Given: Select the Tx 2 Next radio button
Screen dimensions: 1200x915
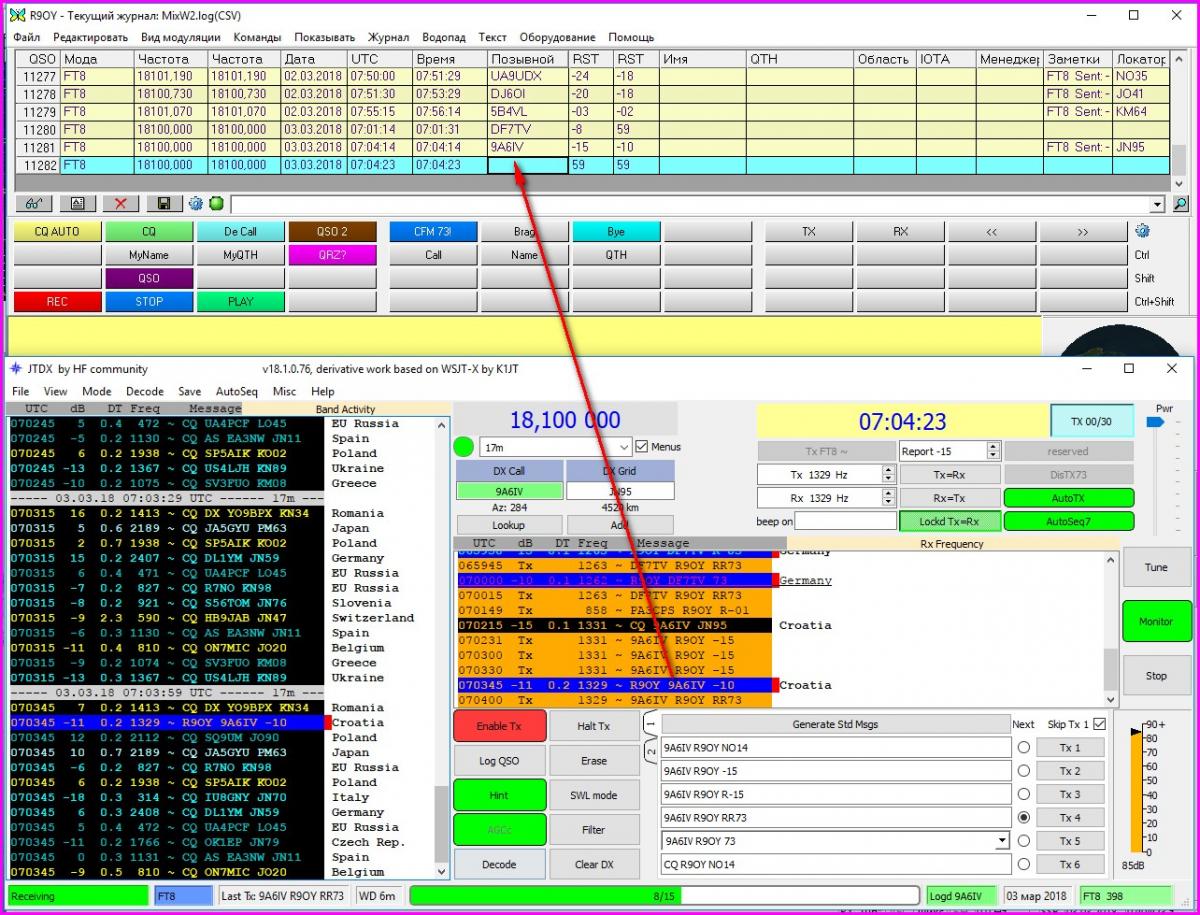Looking at the screenshot, I should pos(1023,771).
